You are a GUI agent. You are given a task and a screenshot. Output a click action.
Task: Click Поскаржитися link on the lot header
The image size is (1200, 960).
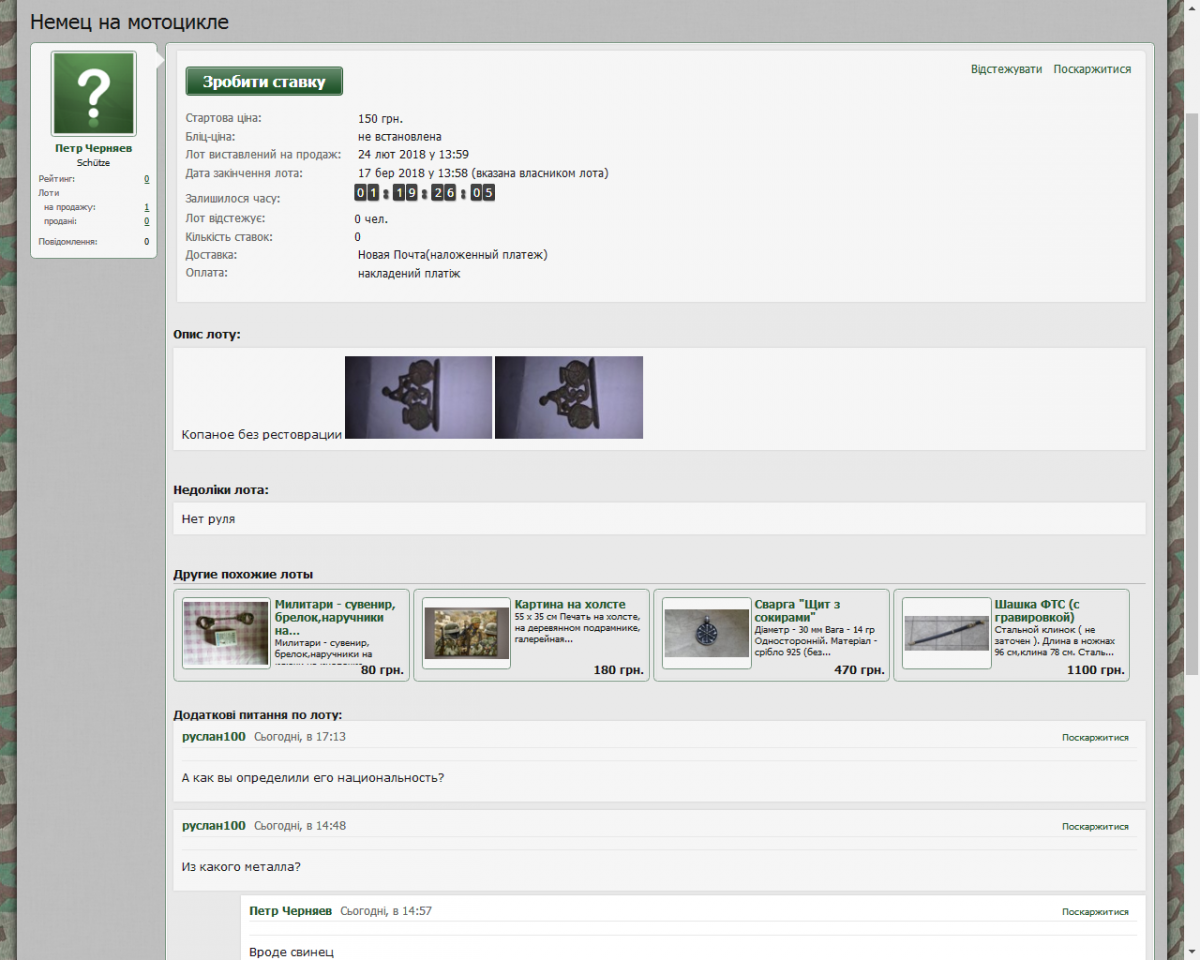pos(1092,69)
